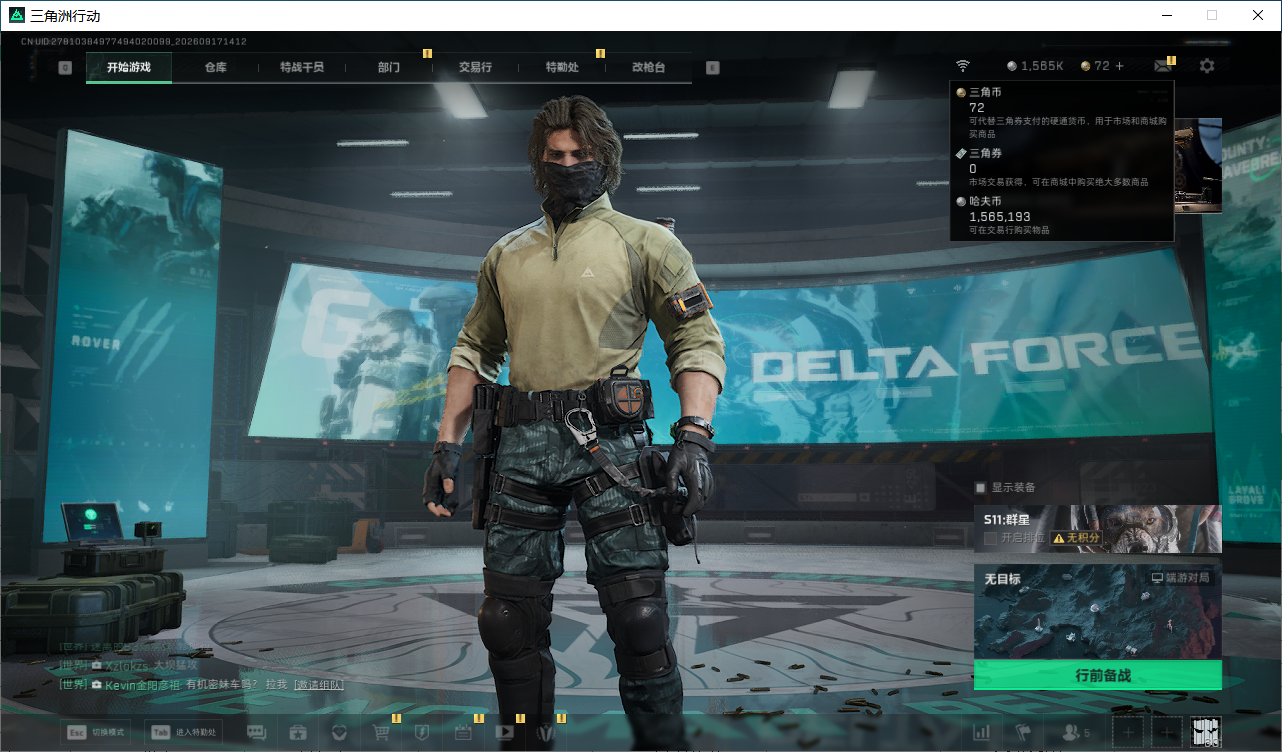Click the E next-tab key icon
The image size is (1282, 752).
click(712, 68)
